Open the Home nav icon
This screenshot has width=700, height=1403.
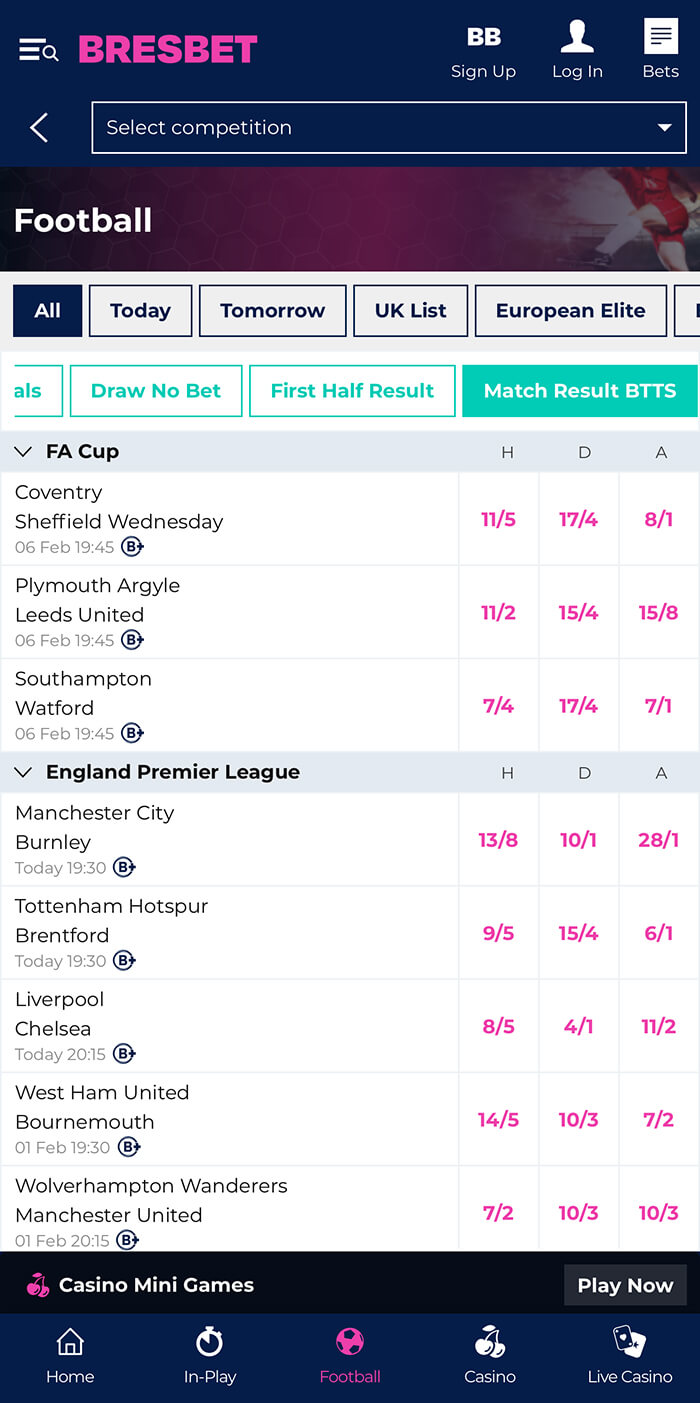(70, 1341)
